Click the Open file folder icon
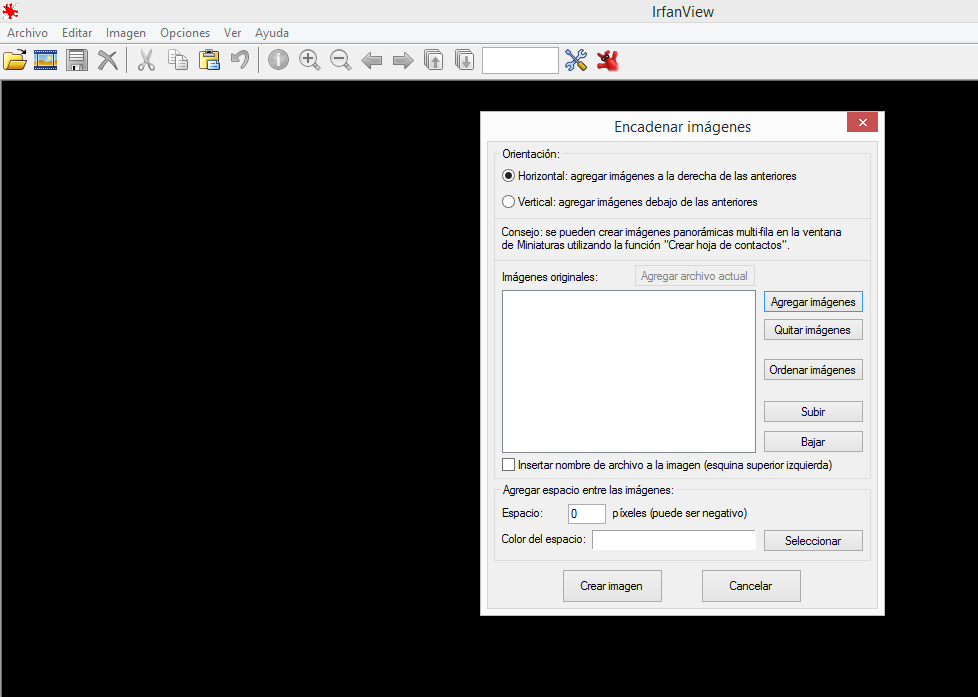The width and height of the screenshot is (978, 697). (15, 61)
